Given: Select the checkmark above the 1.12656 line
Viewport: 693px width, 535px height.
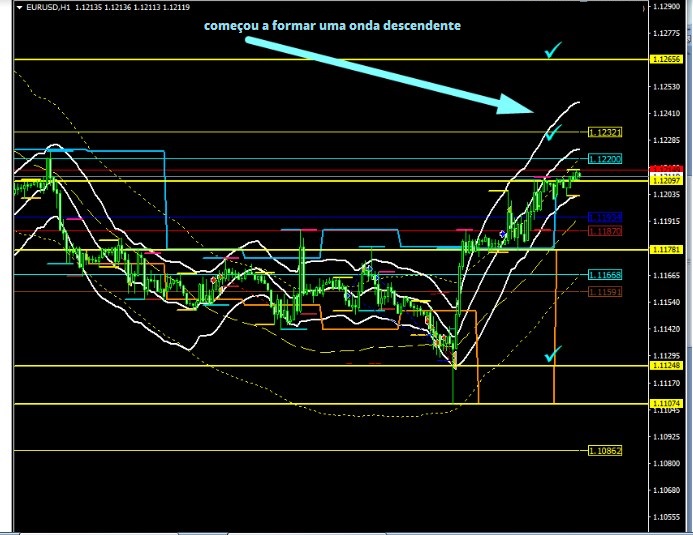Looking at the screenshot, I should [x=552, y=49].
